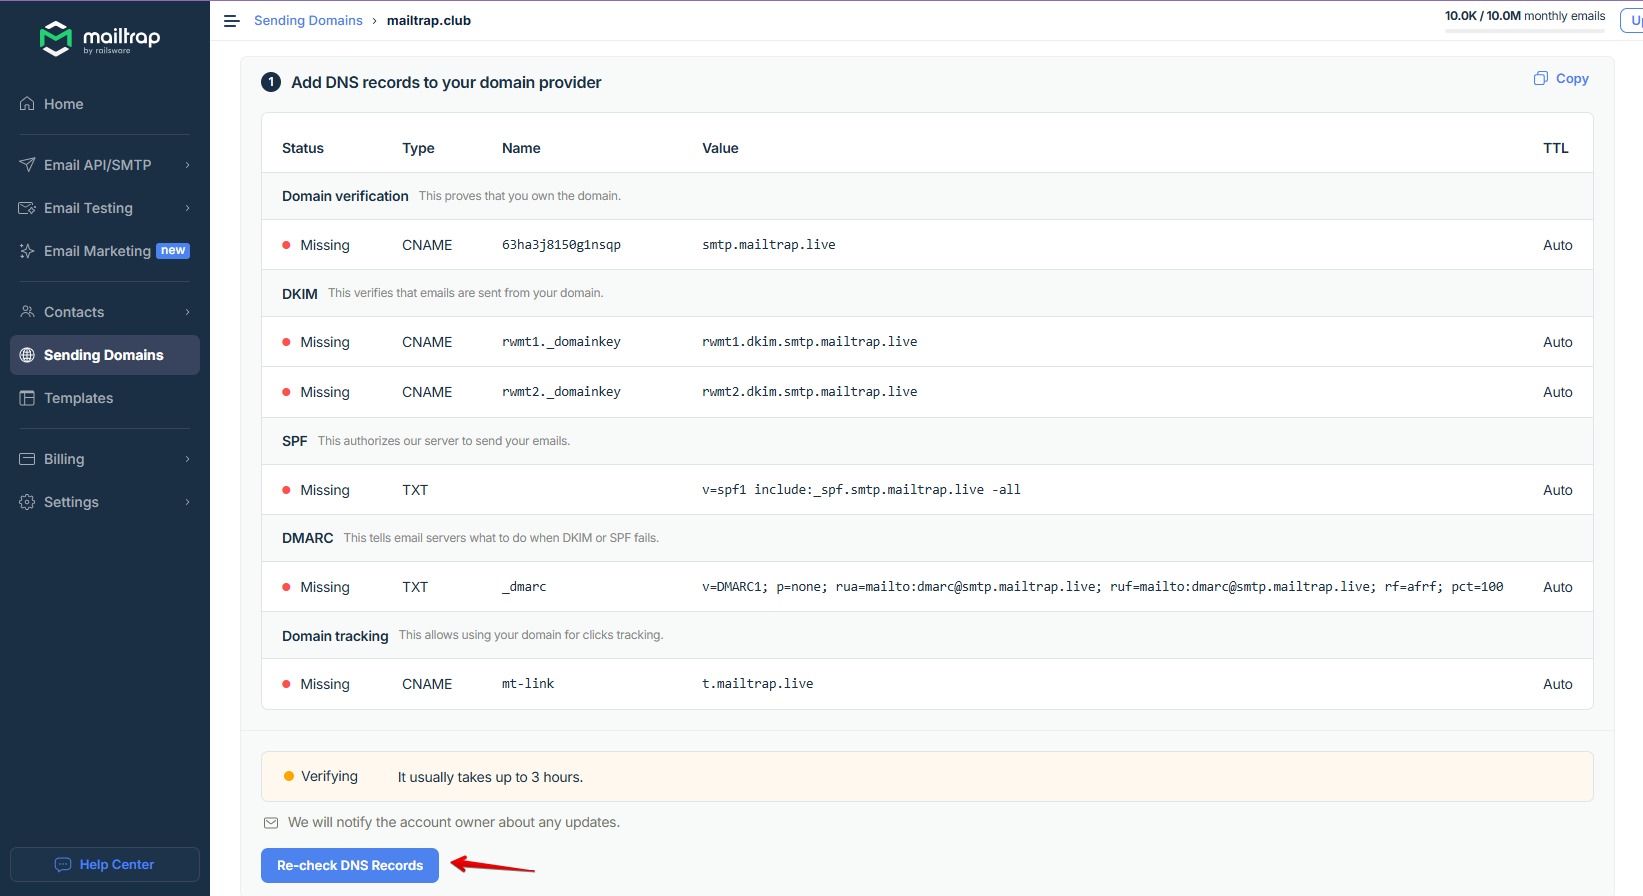Image resolution: width=1643 pixels, height=896 pixels.
Task: Click the monthly emails usage progress bar
Action: (x=1524, y=31)
